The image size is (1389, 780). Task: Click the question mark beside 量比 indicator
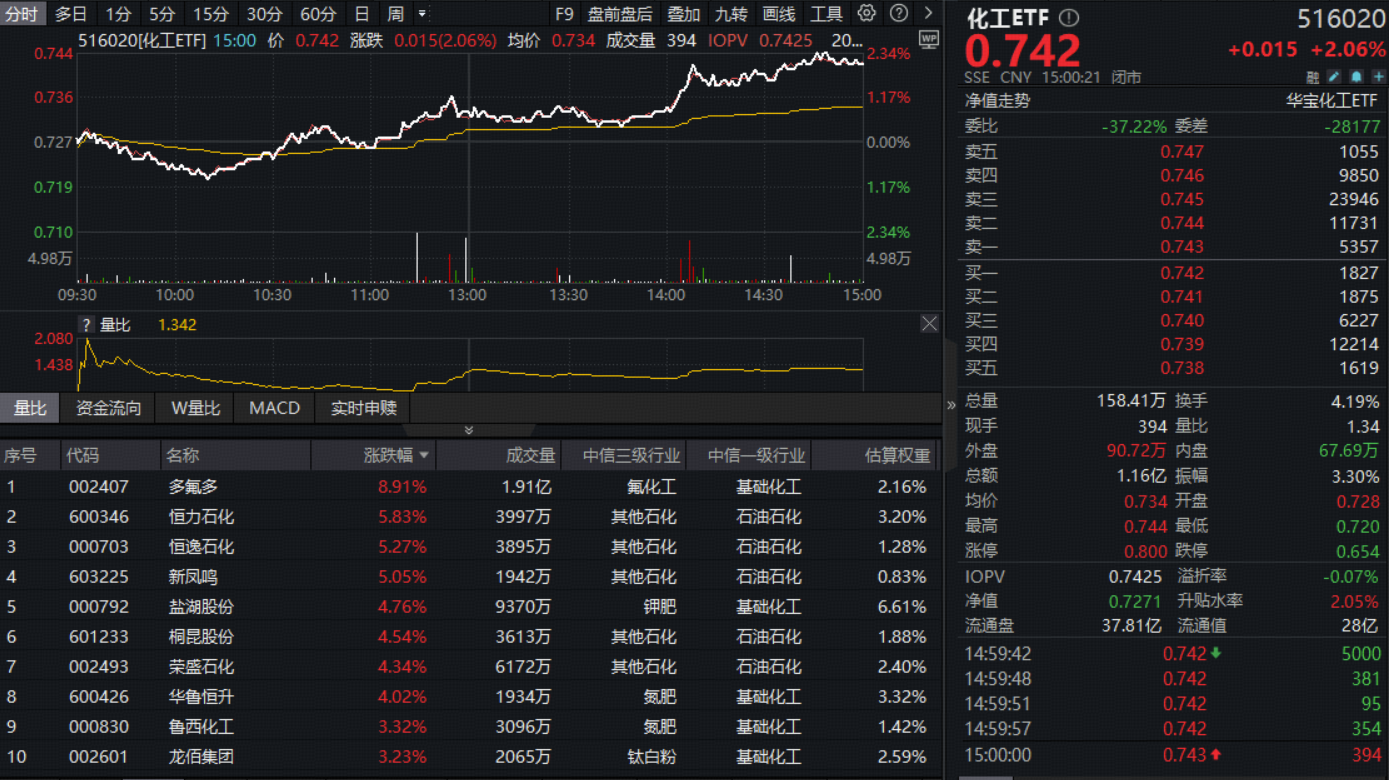tap(87, 325)
